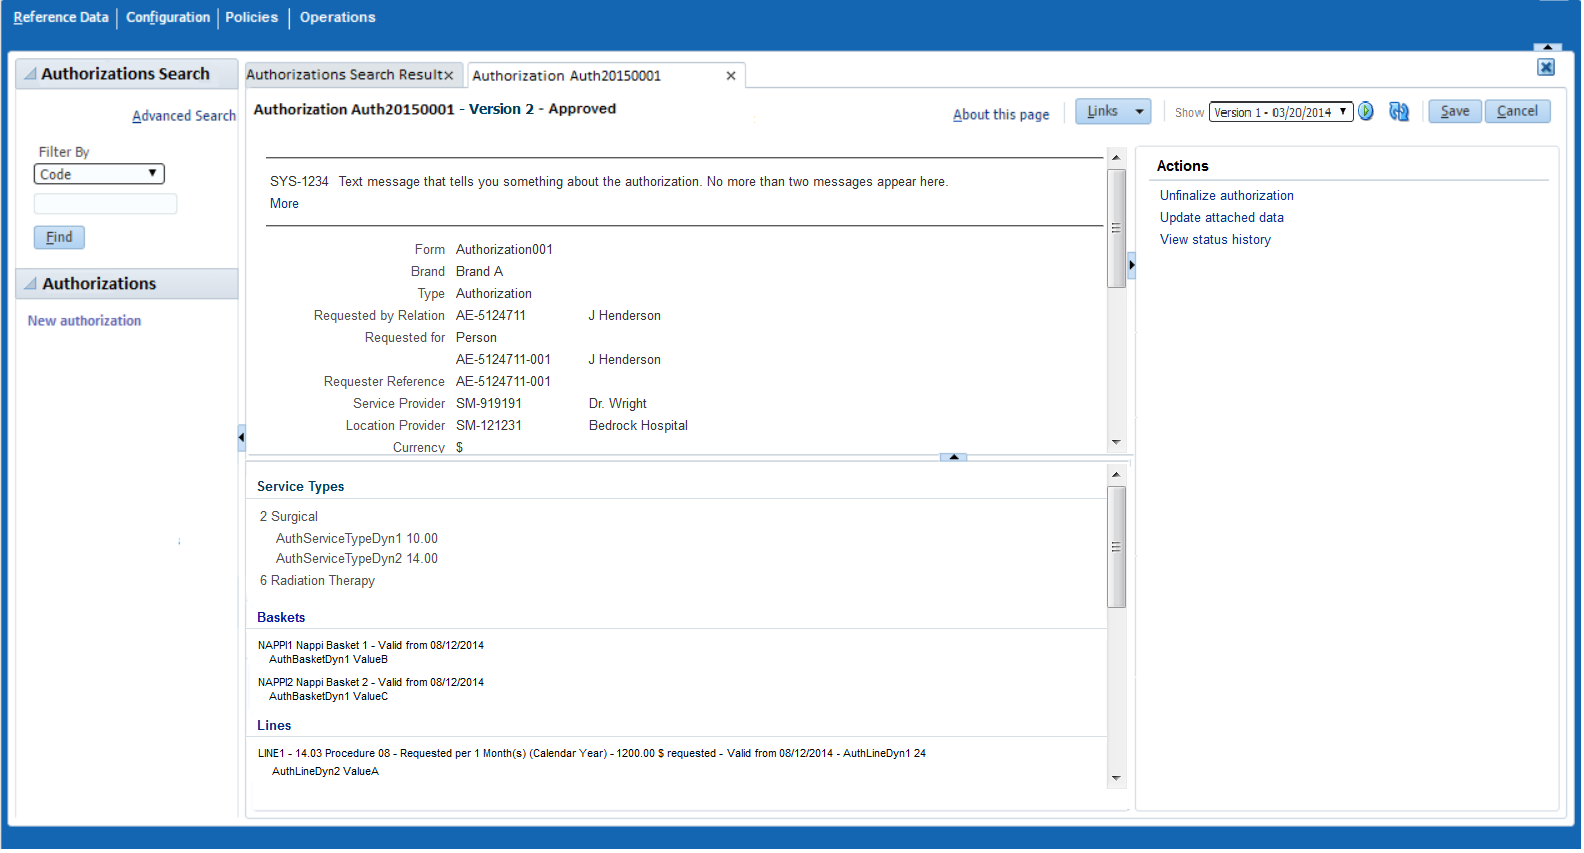Collapse the left sidebar splitter arrow
The width and height of the screenshot is (1584, 853).
click(241, 437)
